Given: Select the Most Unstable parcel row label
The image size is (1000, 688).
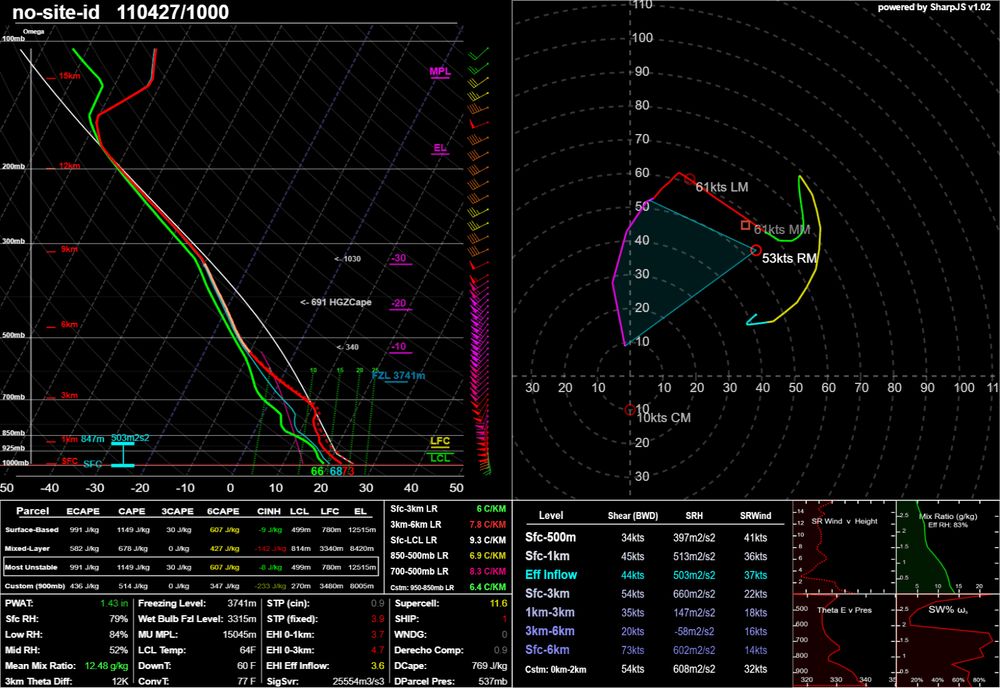Looking at the screenshot, I should [31, 567].
